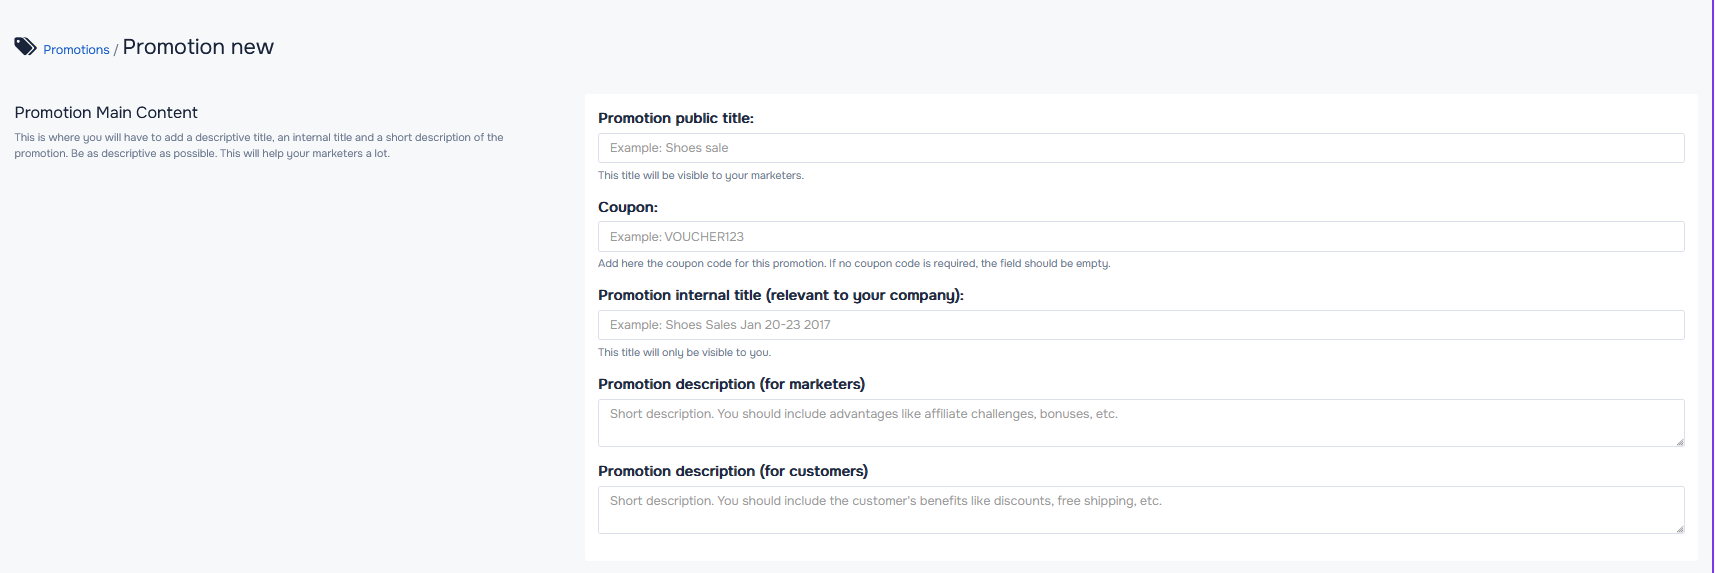
Task: Click the Promotion description for marketers label
Action: [x=731, y=384]
